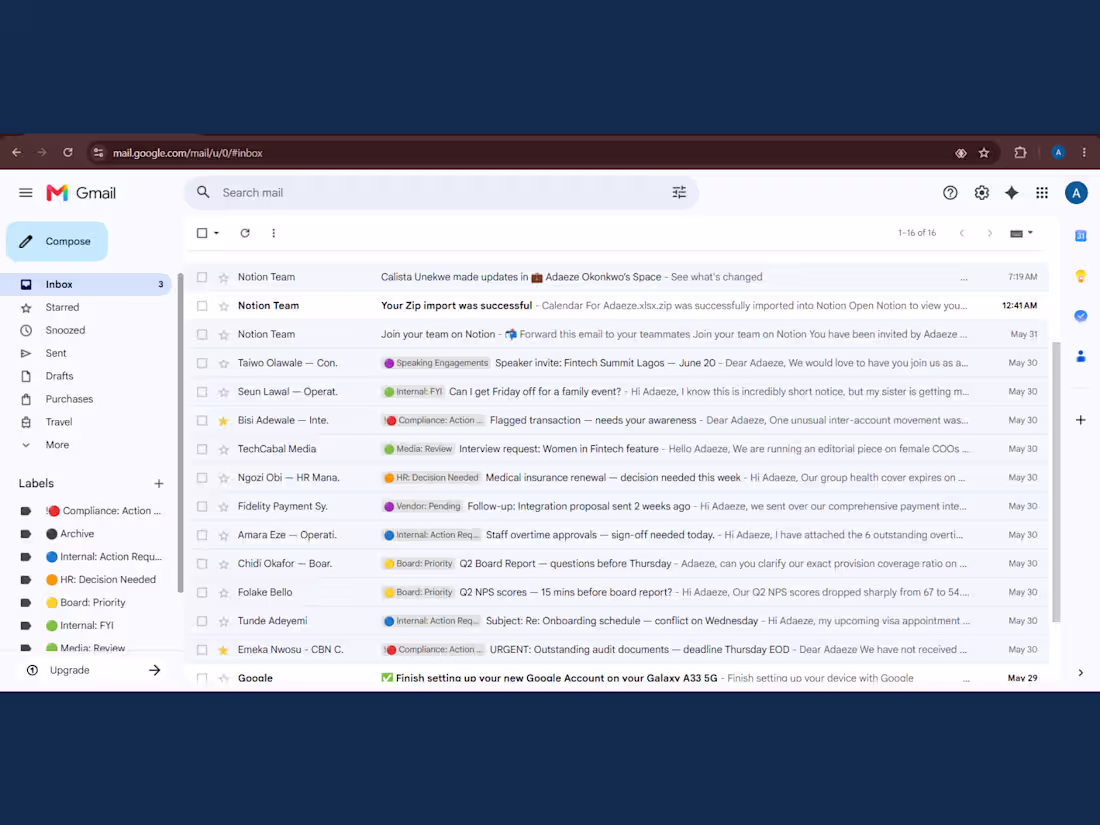Open Gmail support help icon
Image resolution: width=1100 pixels, height=825 pixels.
coord(950,193)
